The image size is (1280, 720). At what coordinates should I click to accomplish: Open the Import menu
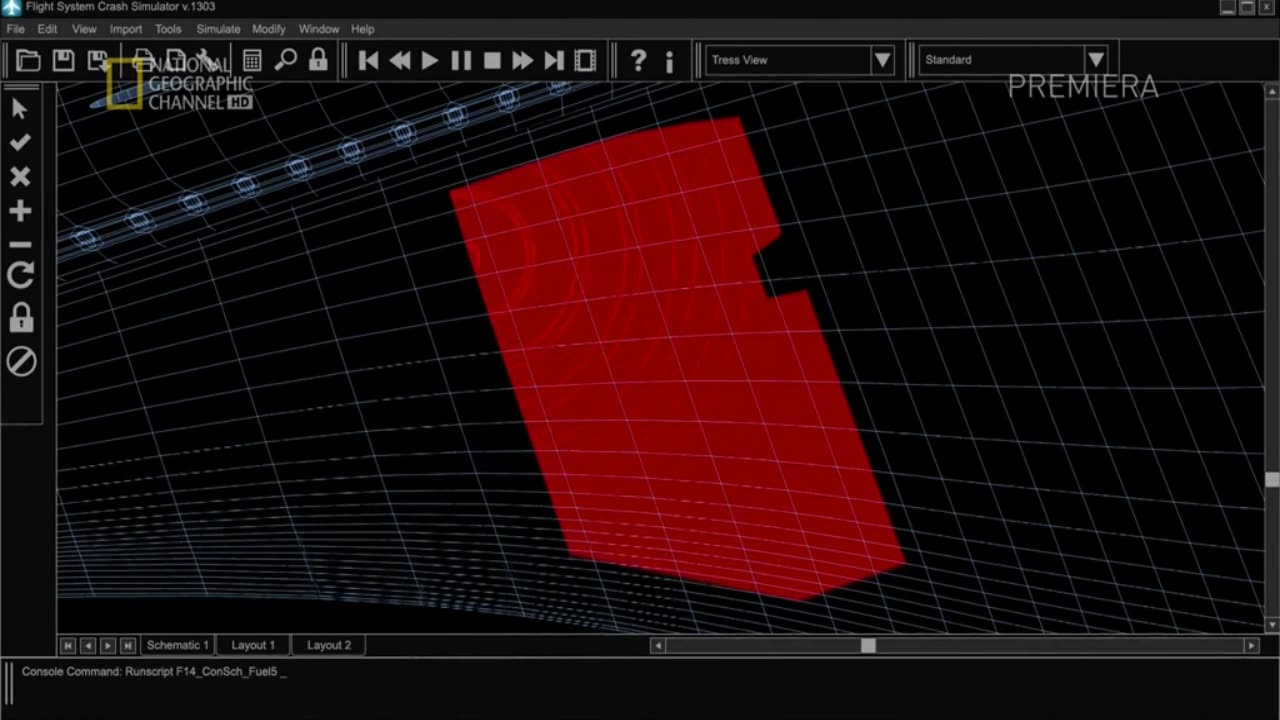pyautogui.click(x=126, y=29)
